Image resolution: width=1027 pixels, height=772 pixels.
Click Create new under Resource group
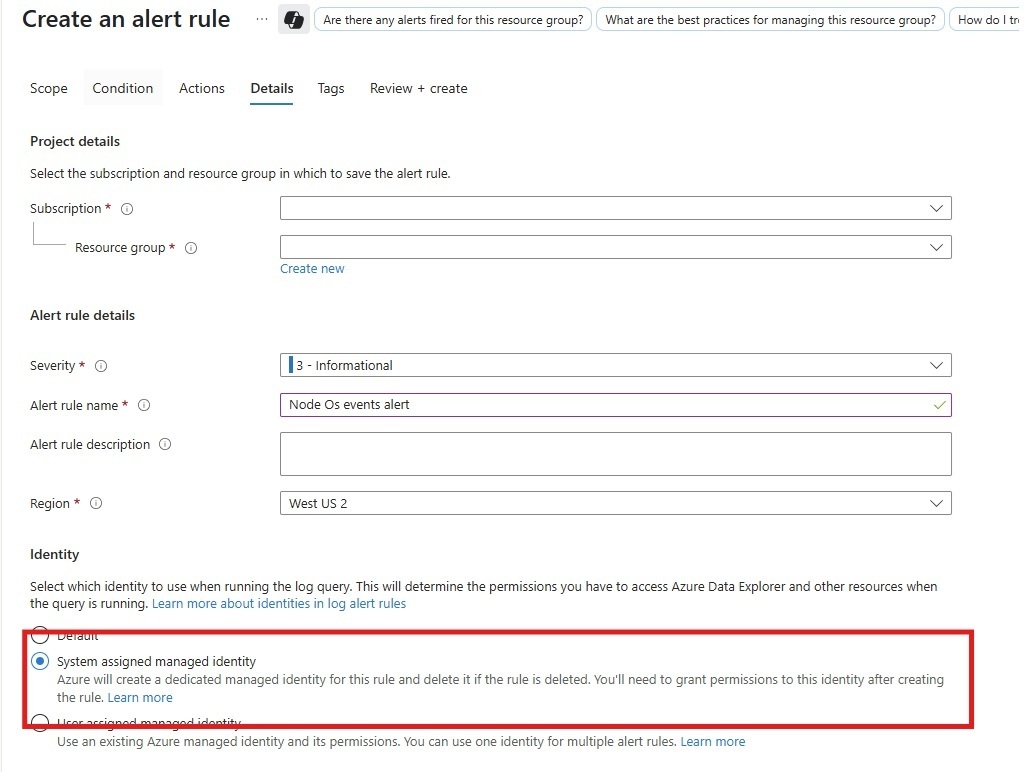[x=311, y=268]
